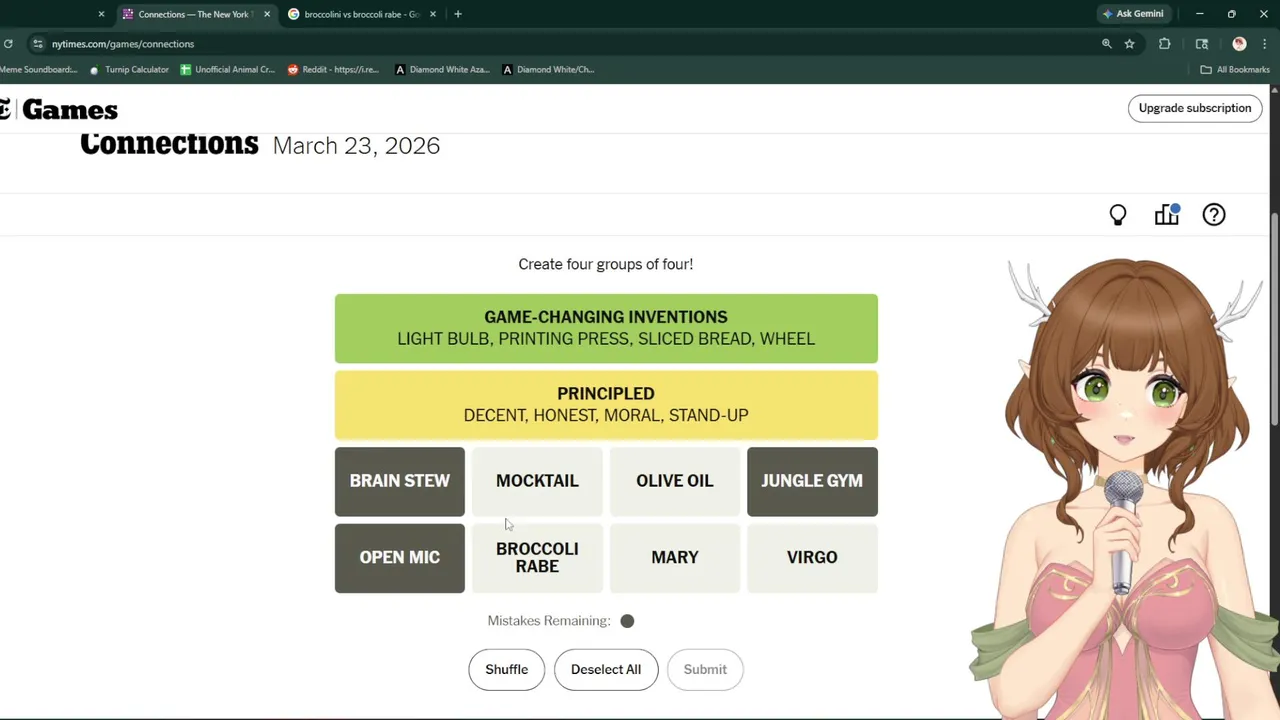The width and height of the screenshot is (1280, 720).
Task: Open the Meme Soundboard bookmark
Action: coord(38,70)
